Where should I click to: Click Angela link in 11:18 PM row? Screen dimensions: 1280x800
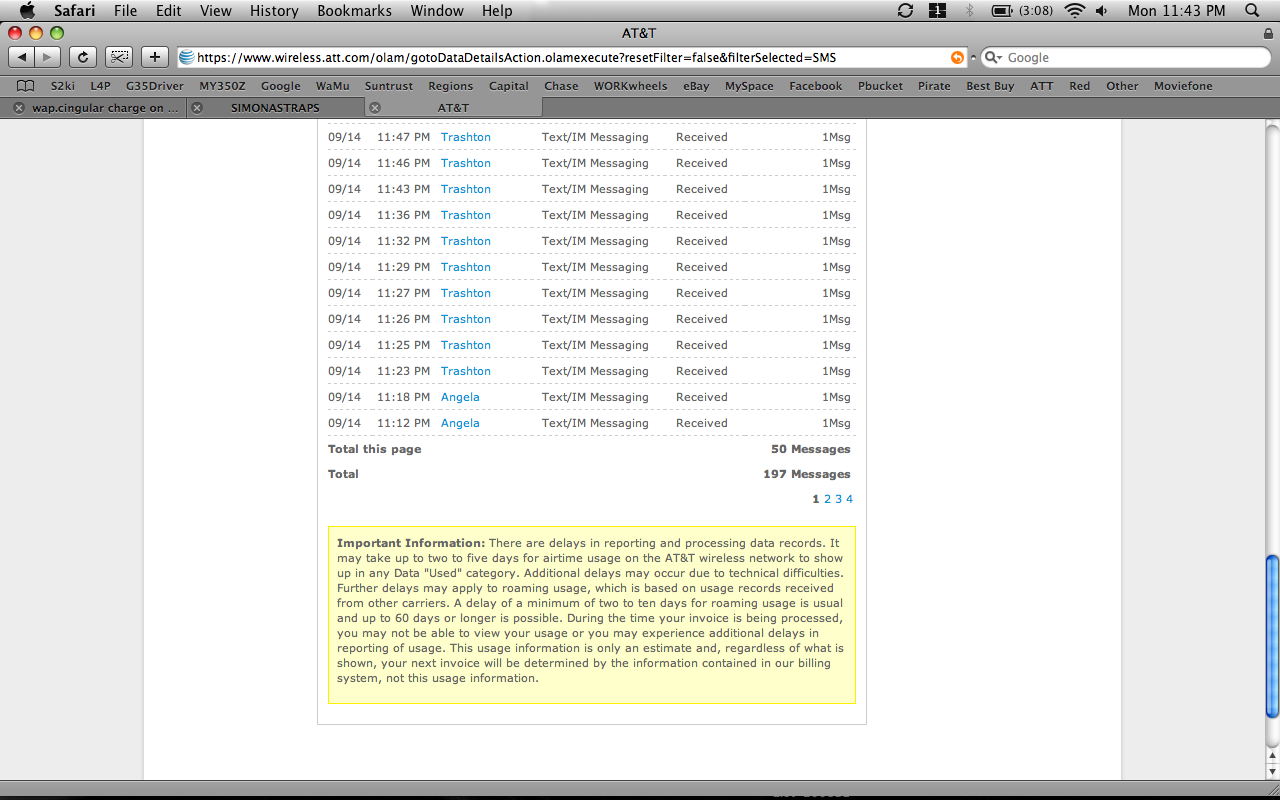tap(460, 397)
